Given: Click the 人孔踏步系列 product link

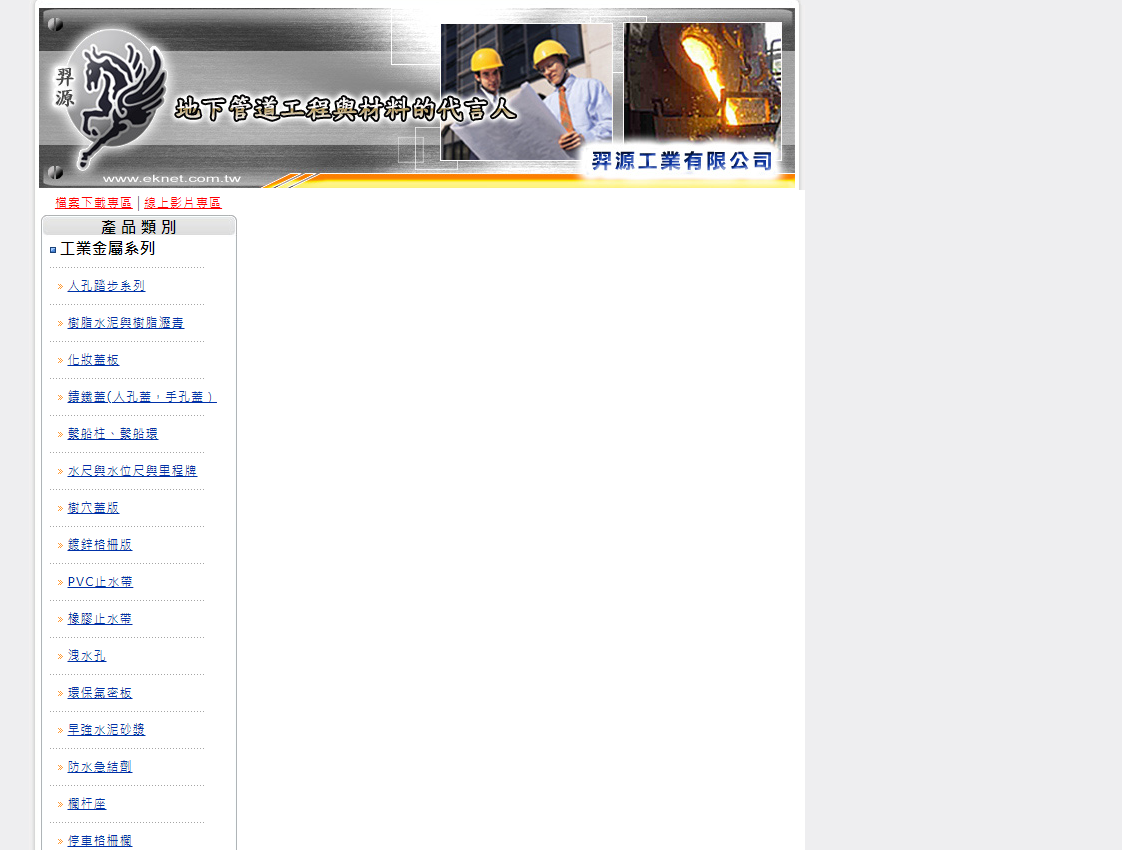Looking at the screenshot, I should (106, 285).
